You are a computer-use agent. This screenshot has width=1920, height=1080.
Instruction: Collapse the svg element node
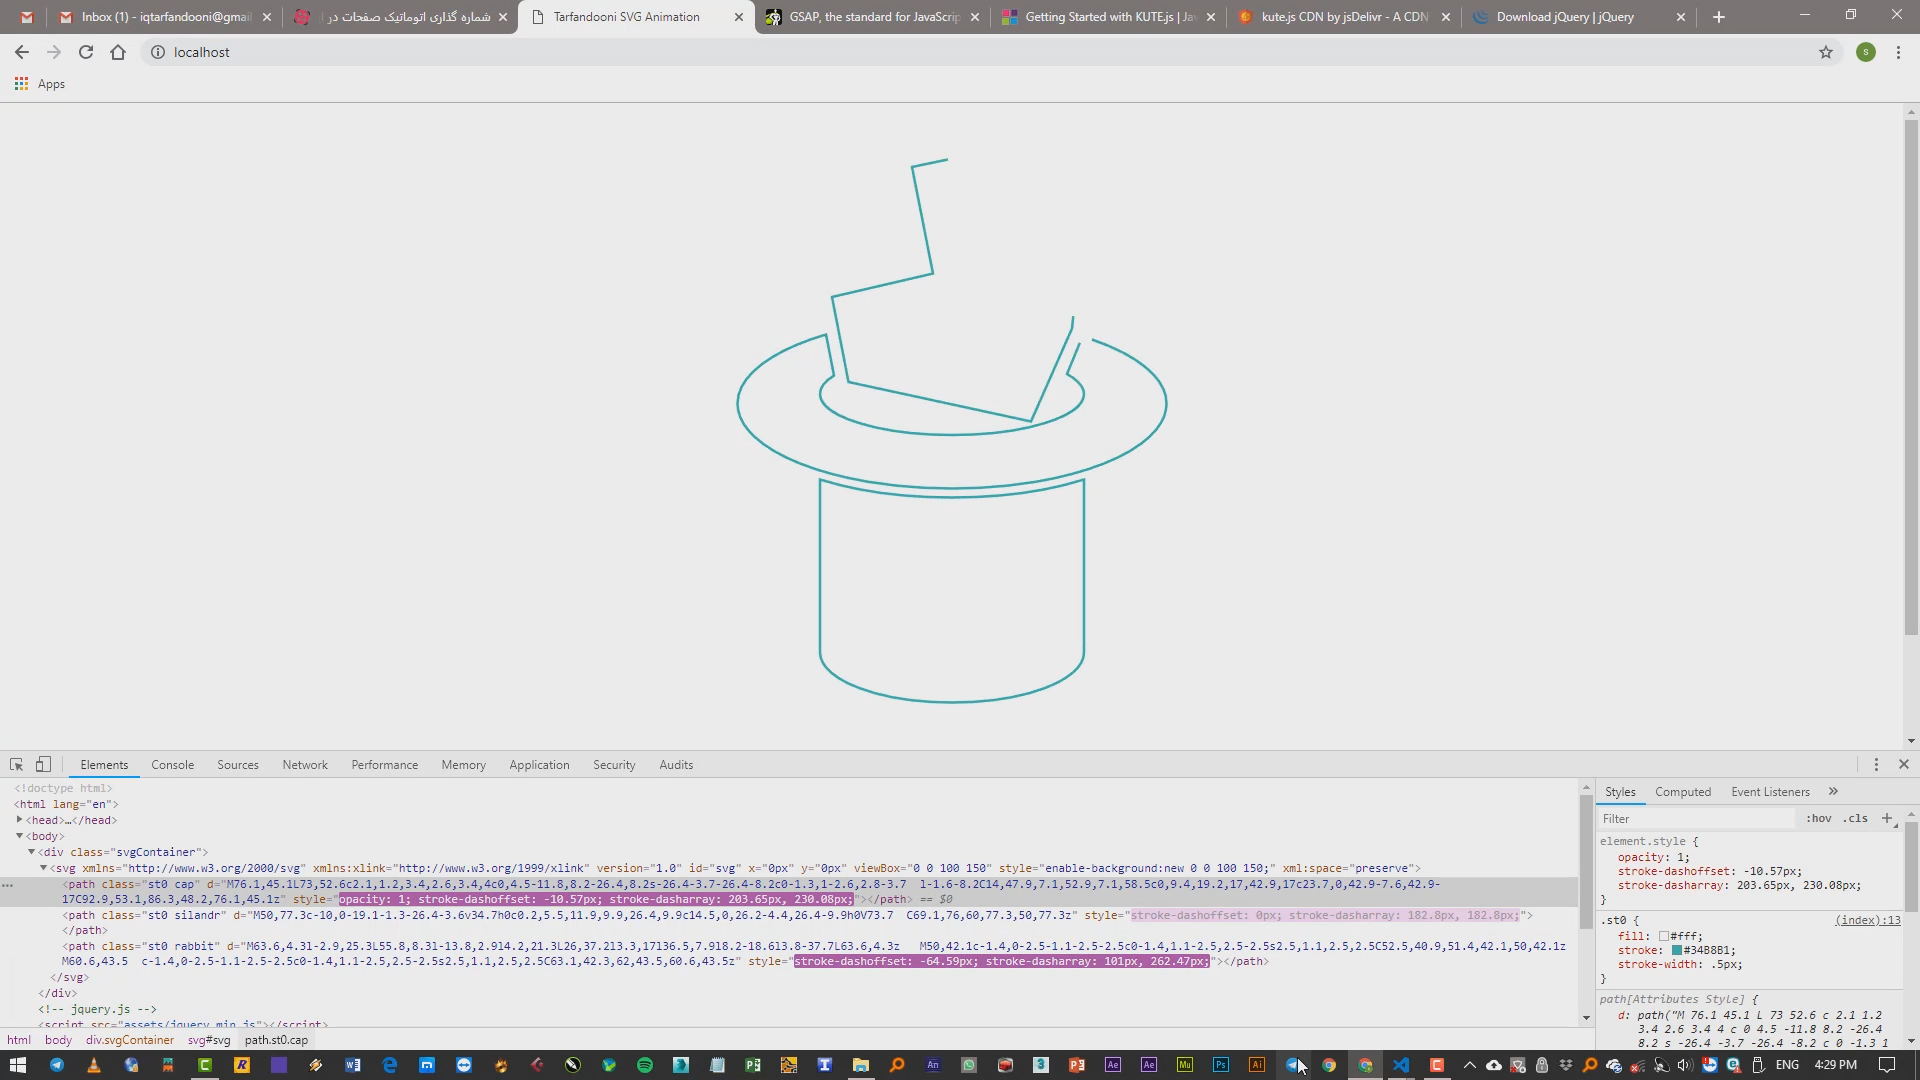point(43,868)
